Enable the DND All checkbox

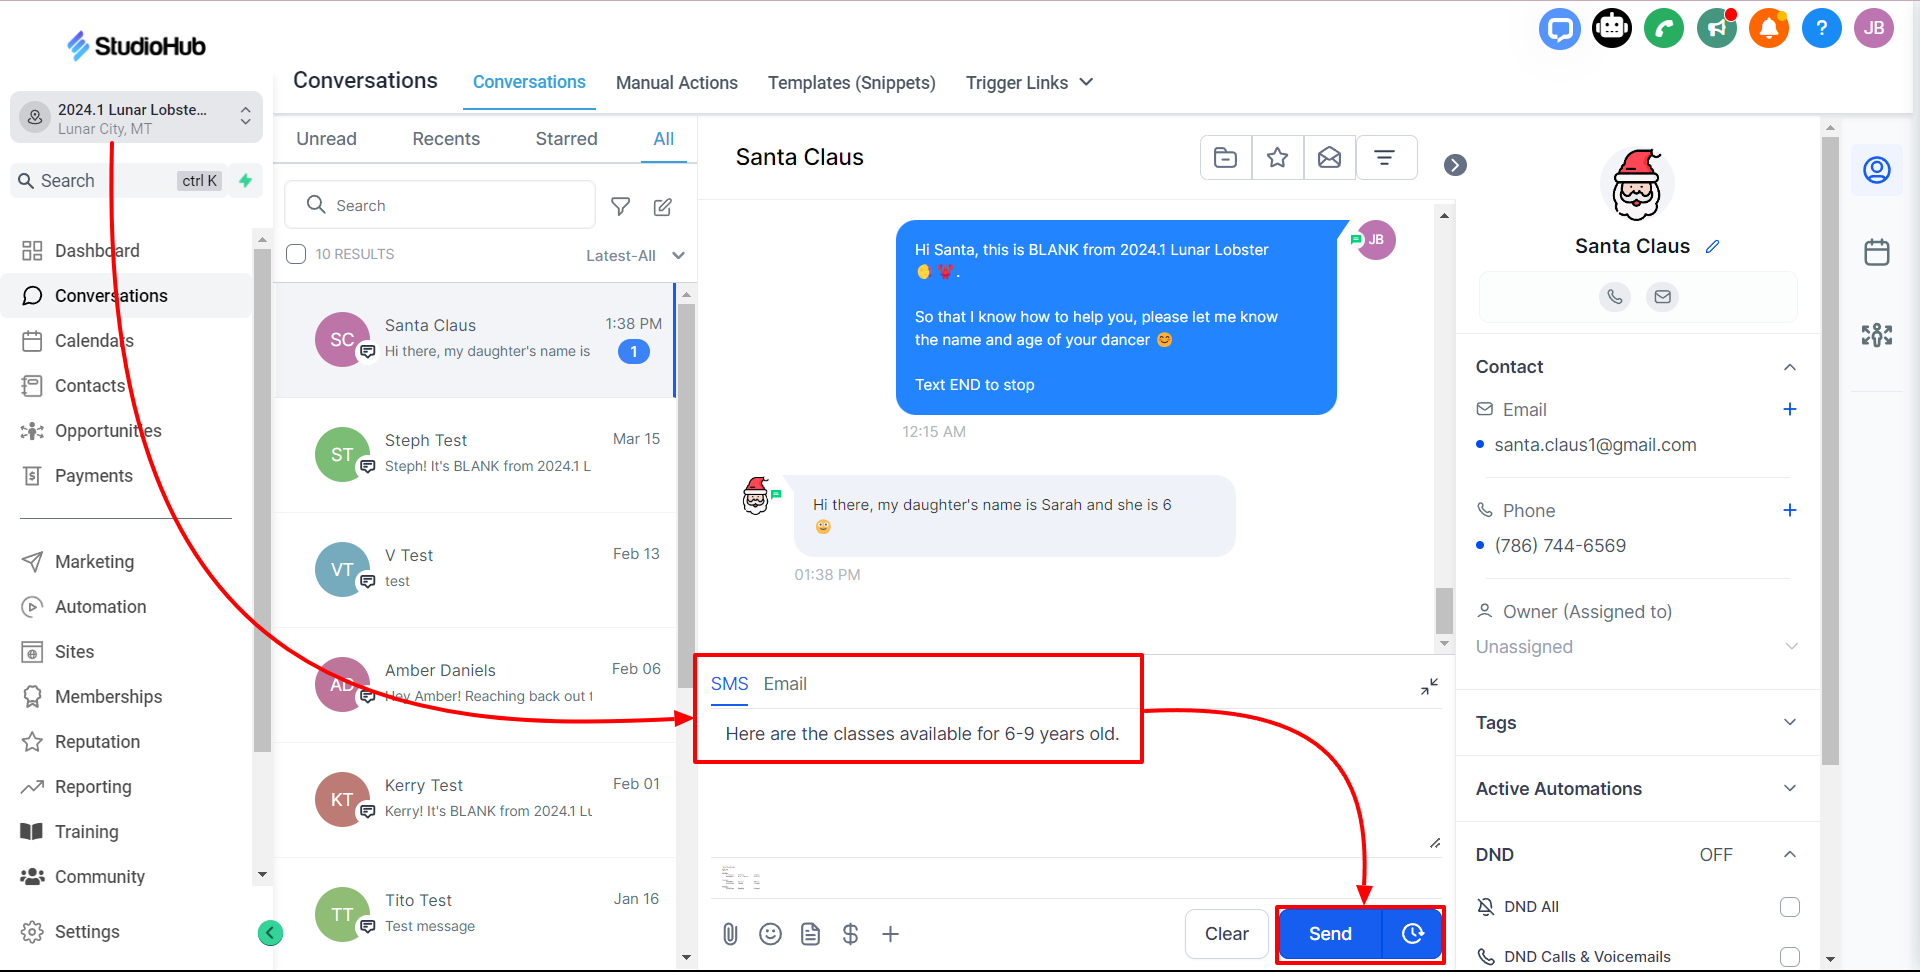[1790, 907]
